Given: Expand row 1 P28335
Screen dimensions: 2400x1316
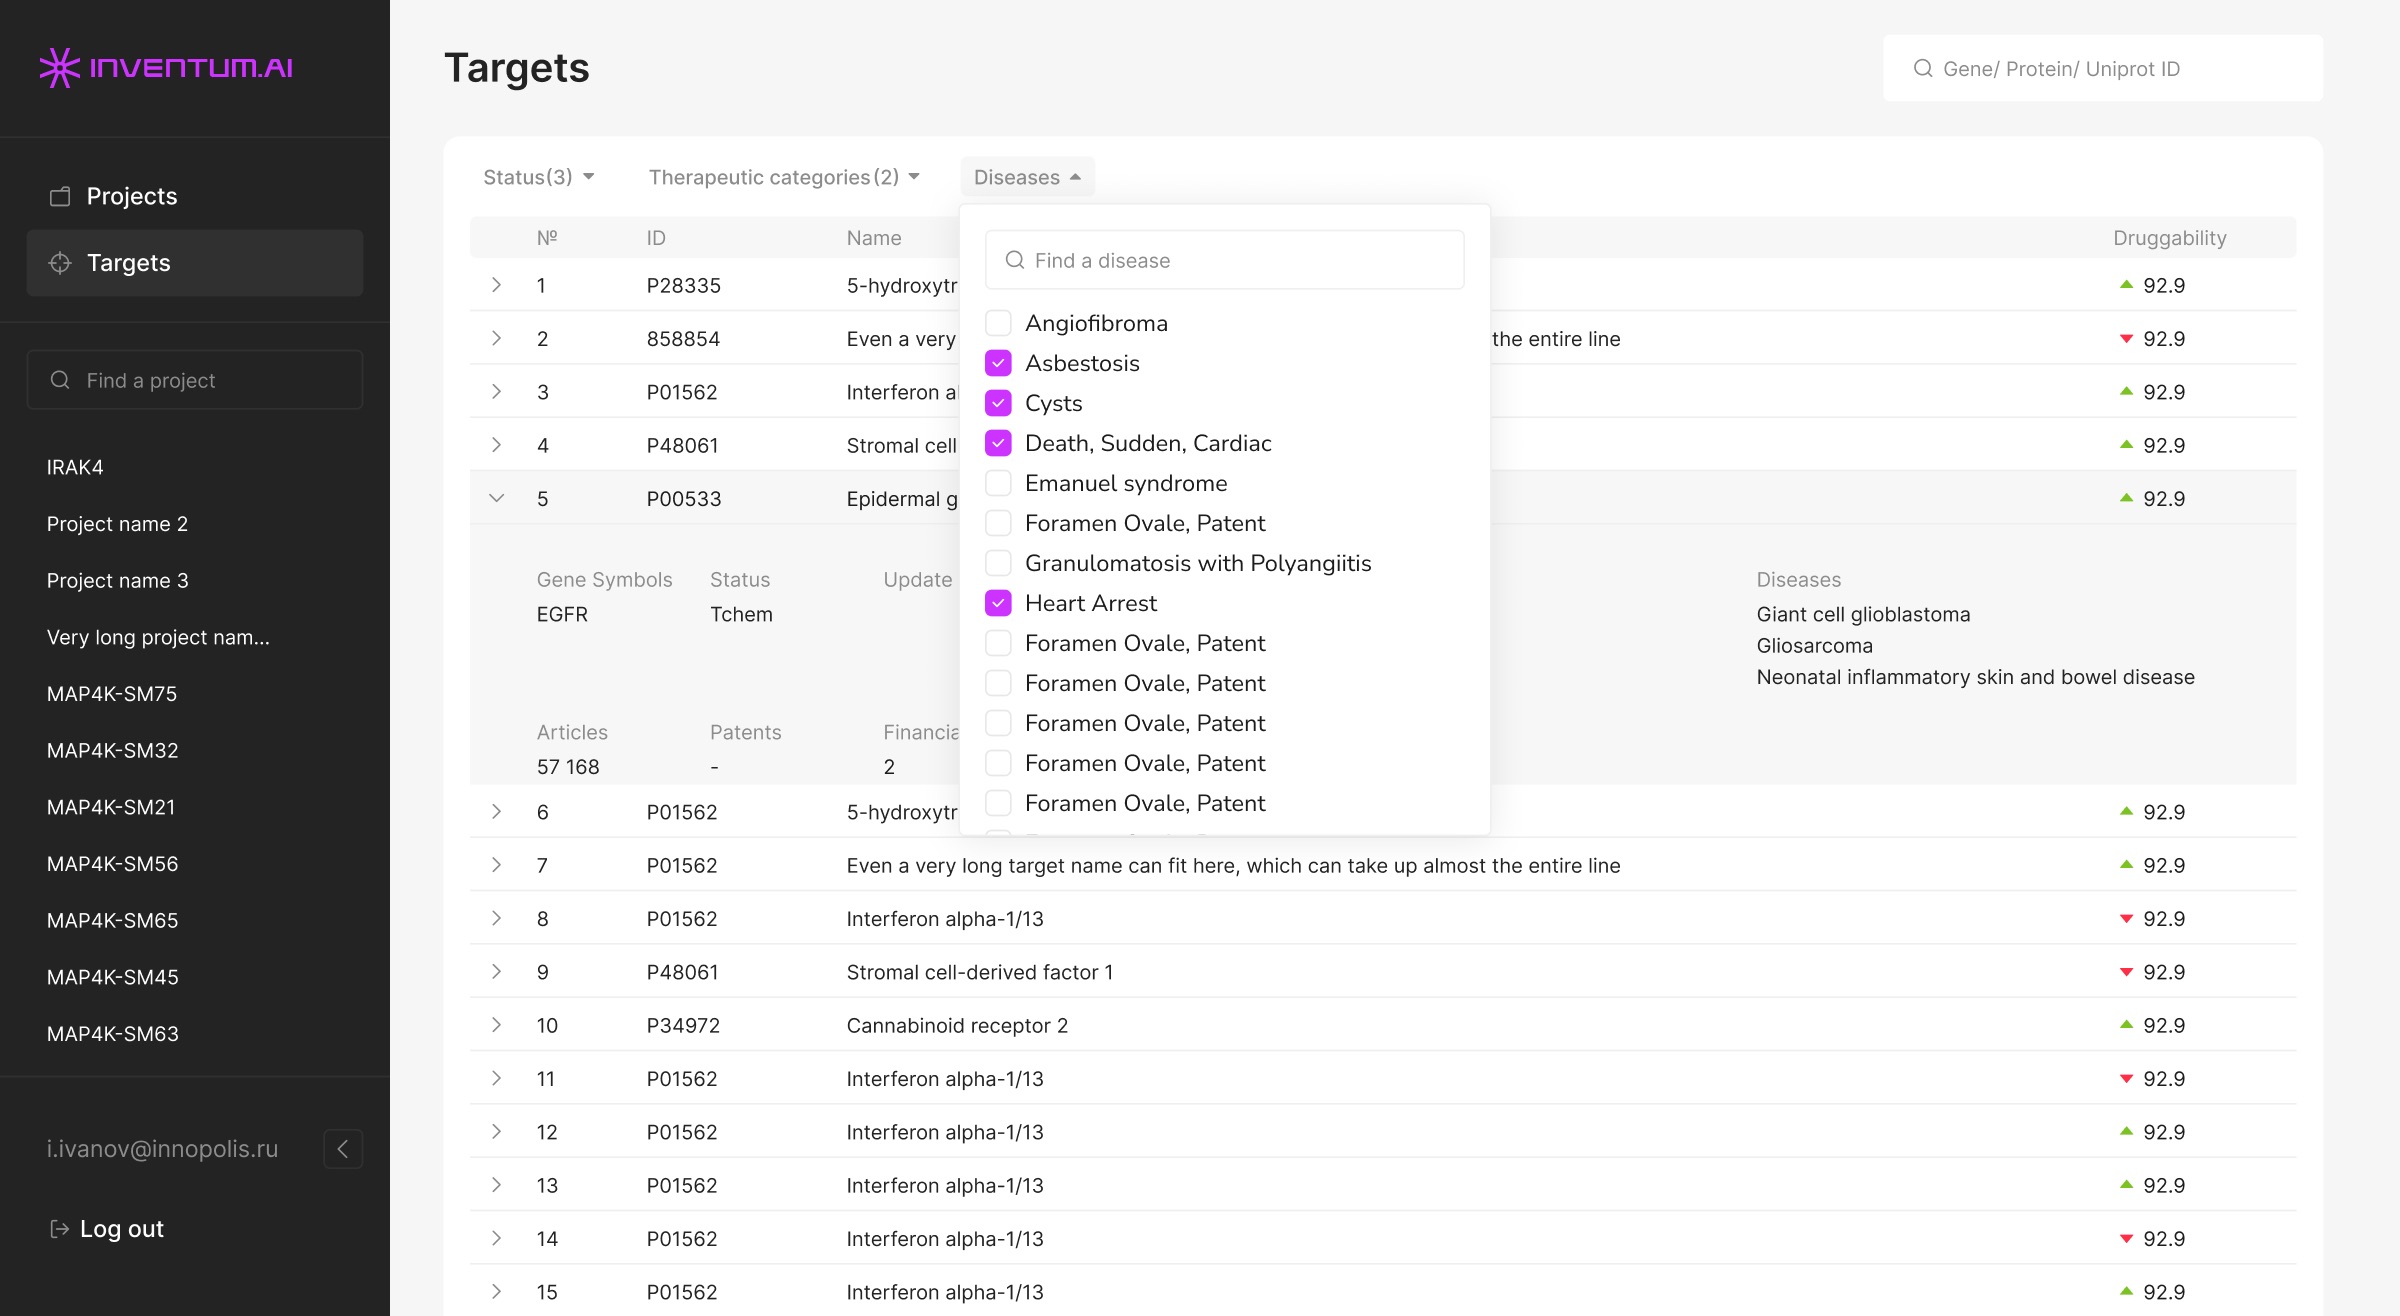Looking at the screenshot, I should 496,285.
